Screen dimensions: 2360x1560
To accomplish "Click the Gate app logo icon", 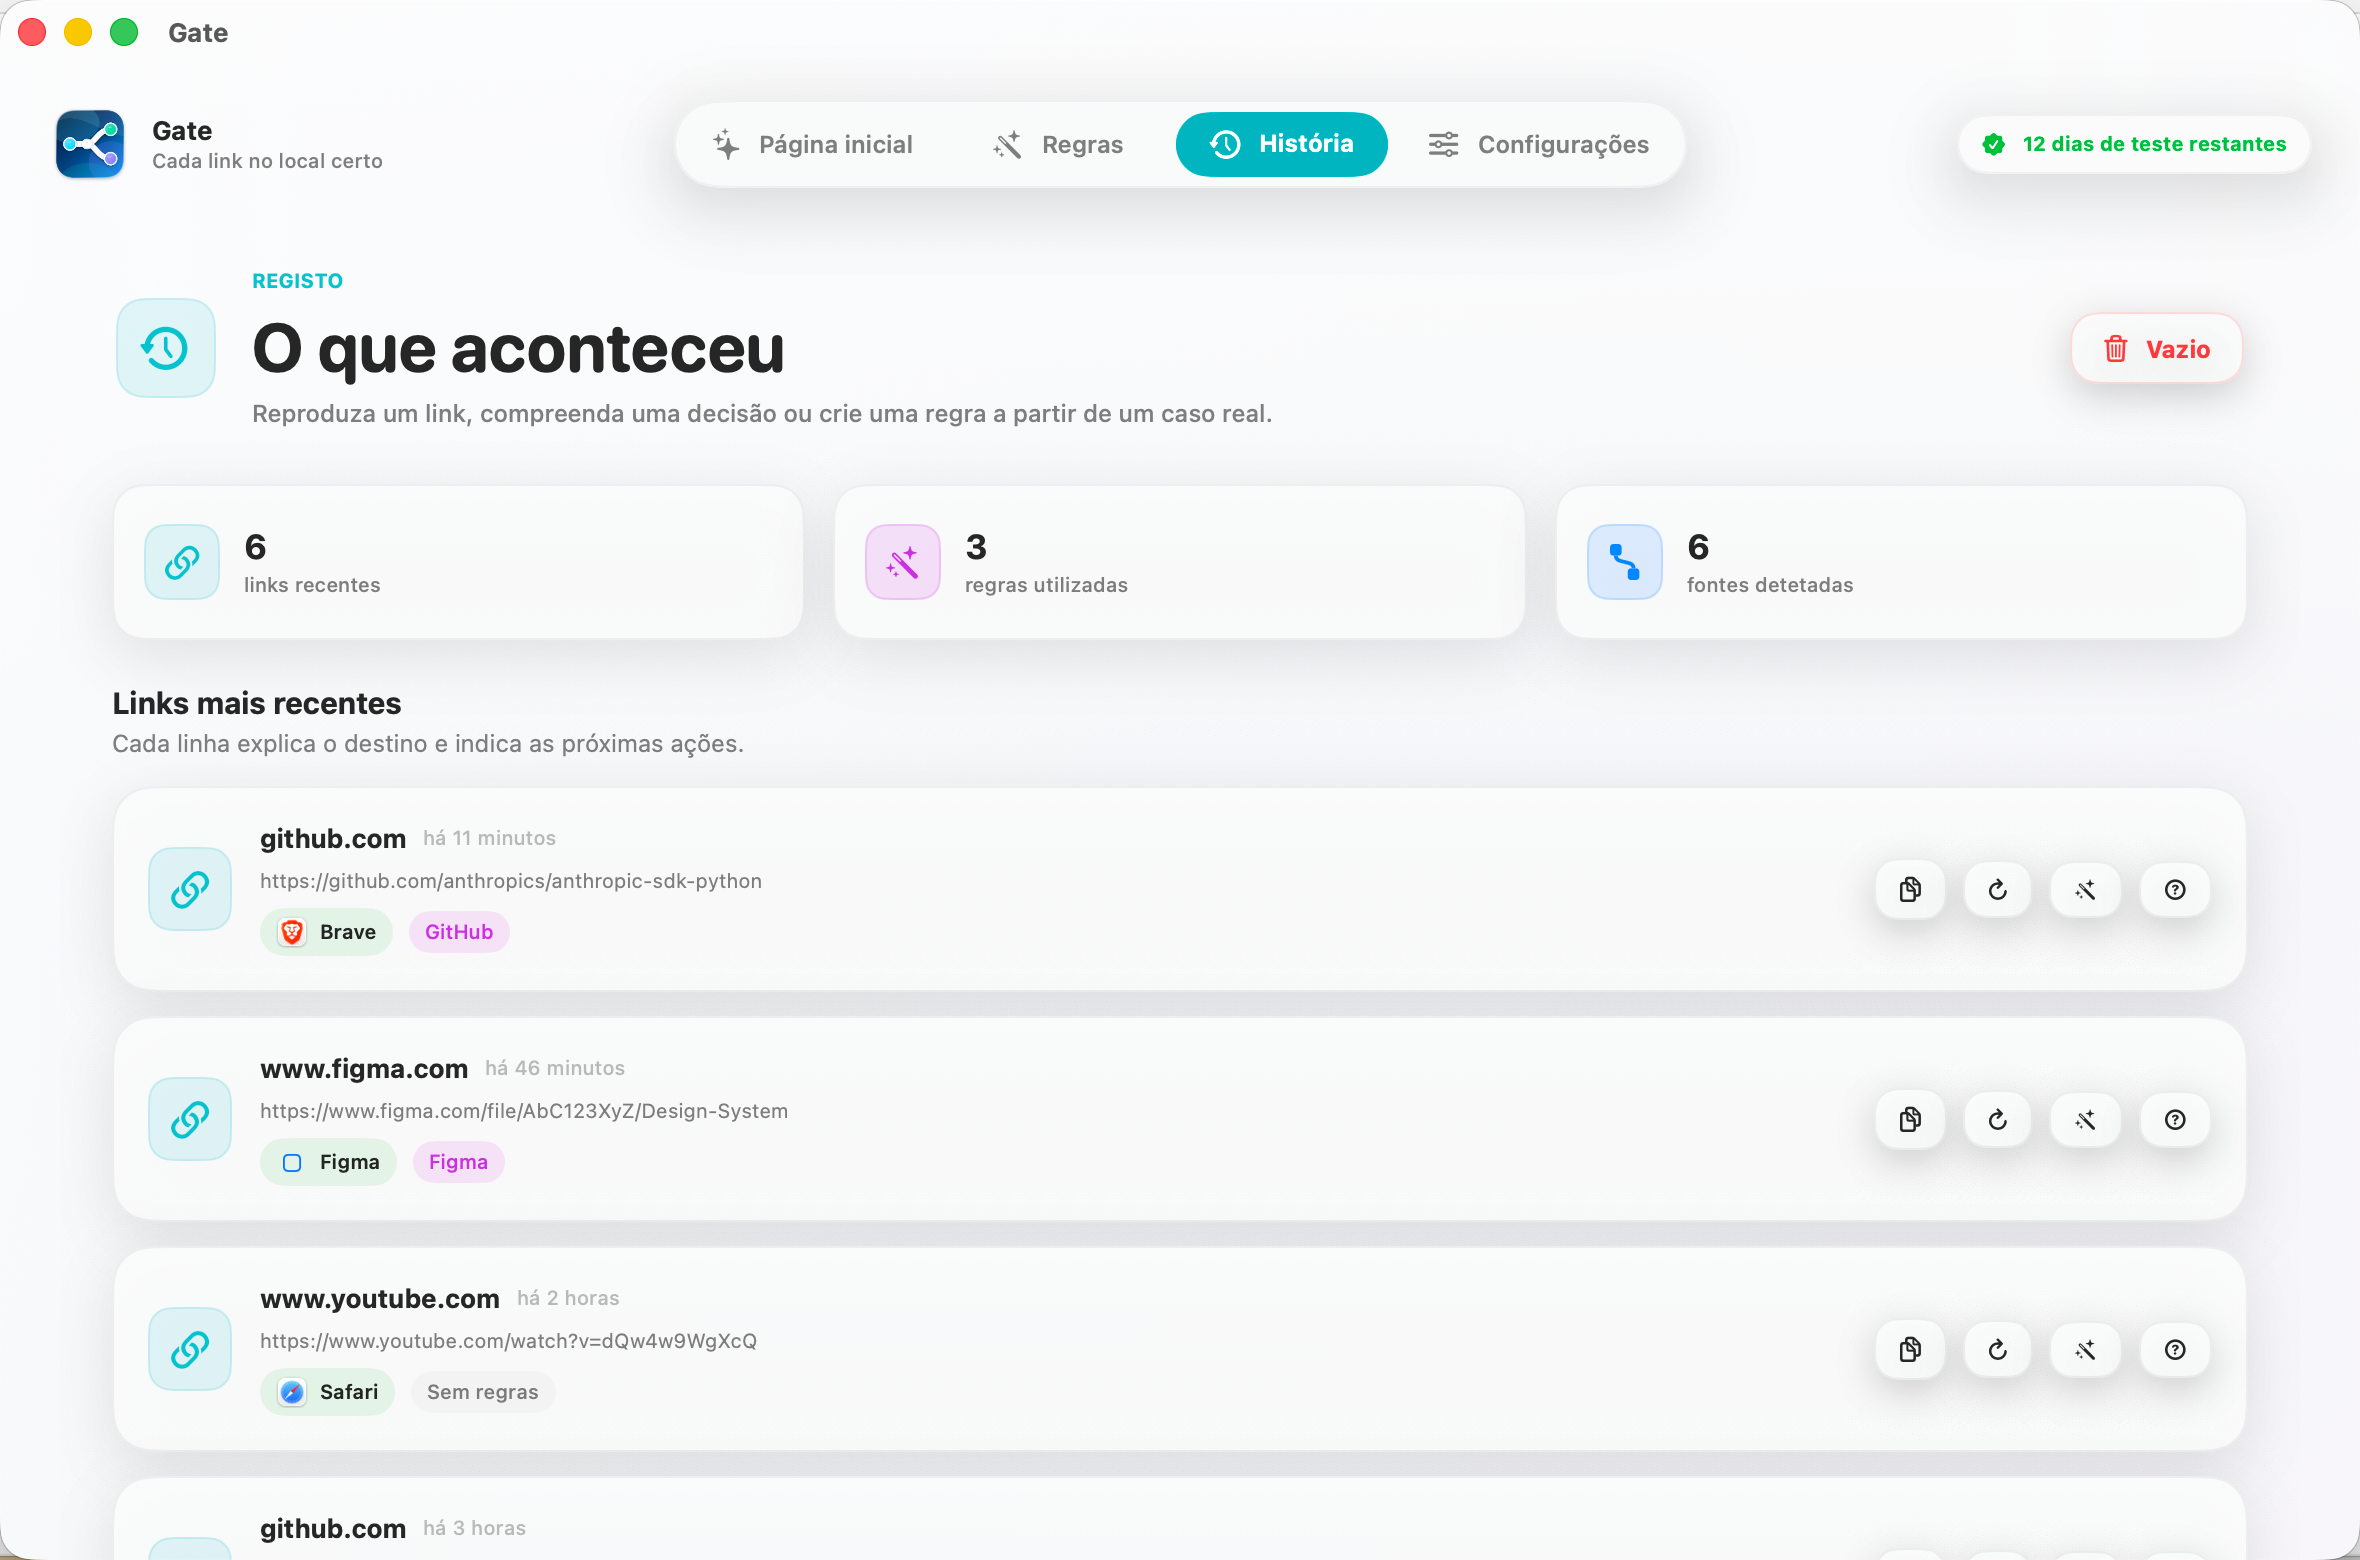I will [x=90, y=145].
